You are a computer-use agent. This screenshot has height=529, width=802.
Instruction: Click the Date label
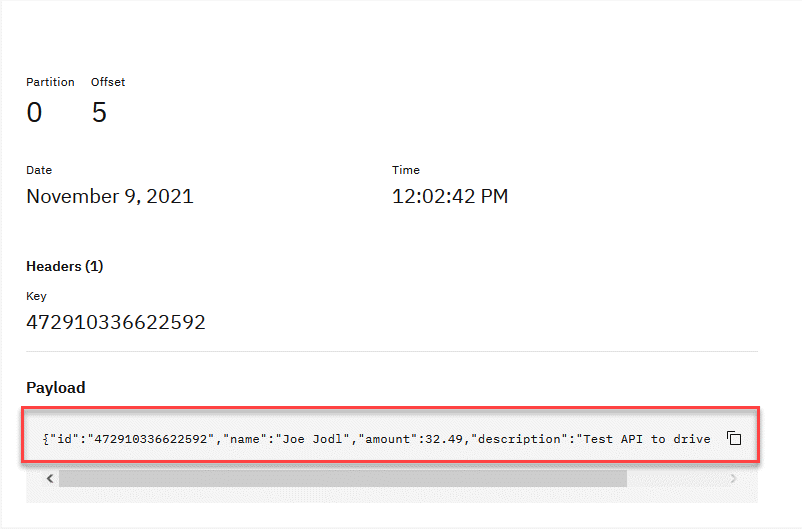(x=39, y=170)
